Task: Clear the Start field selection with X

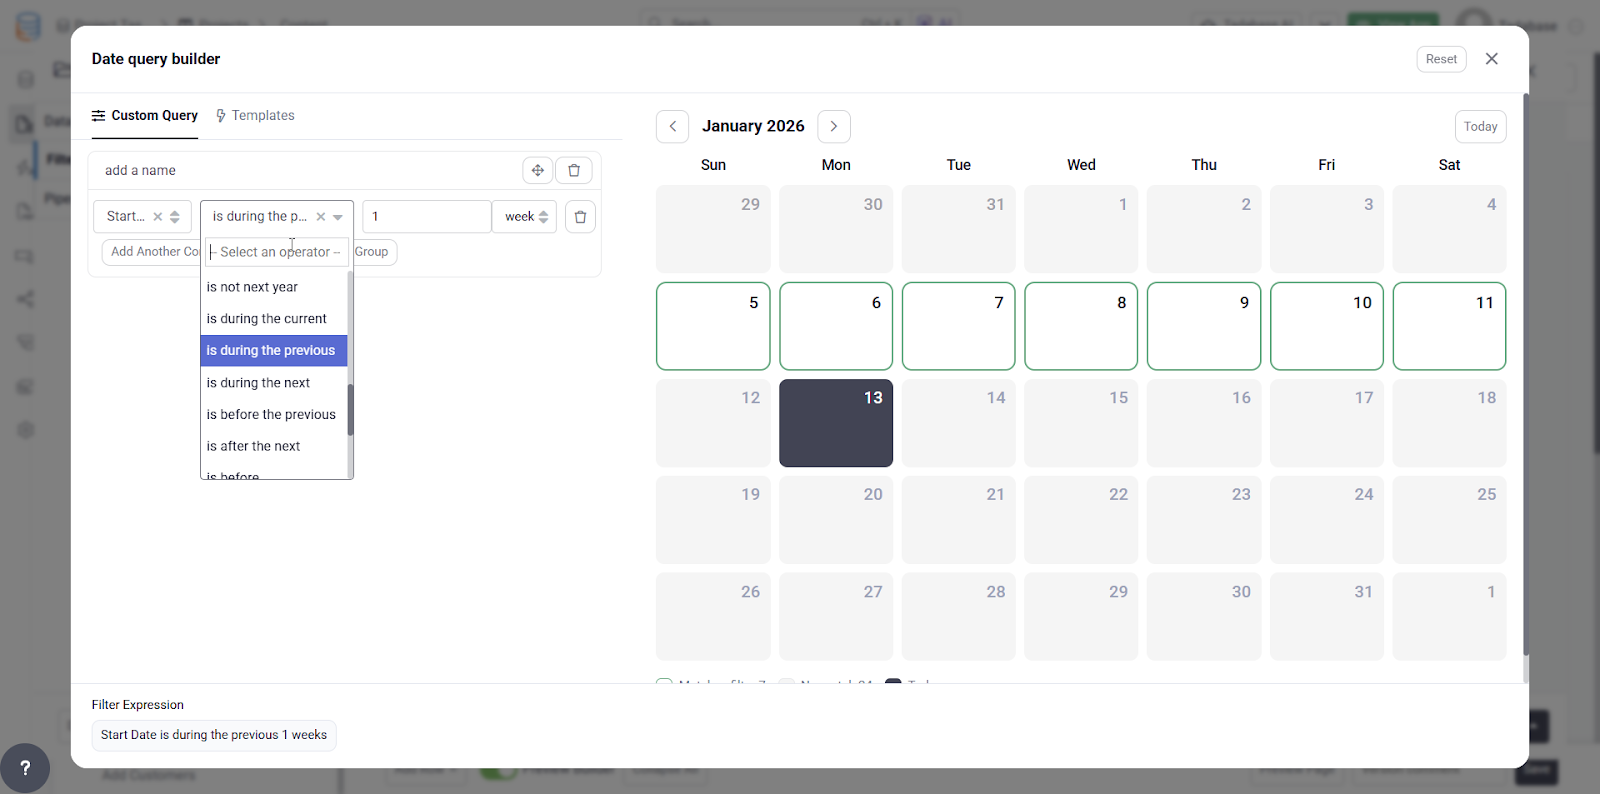Action: [157, 217]
